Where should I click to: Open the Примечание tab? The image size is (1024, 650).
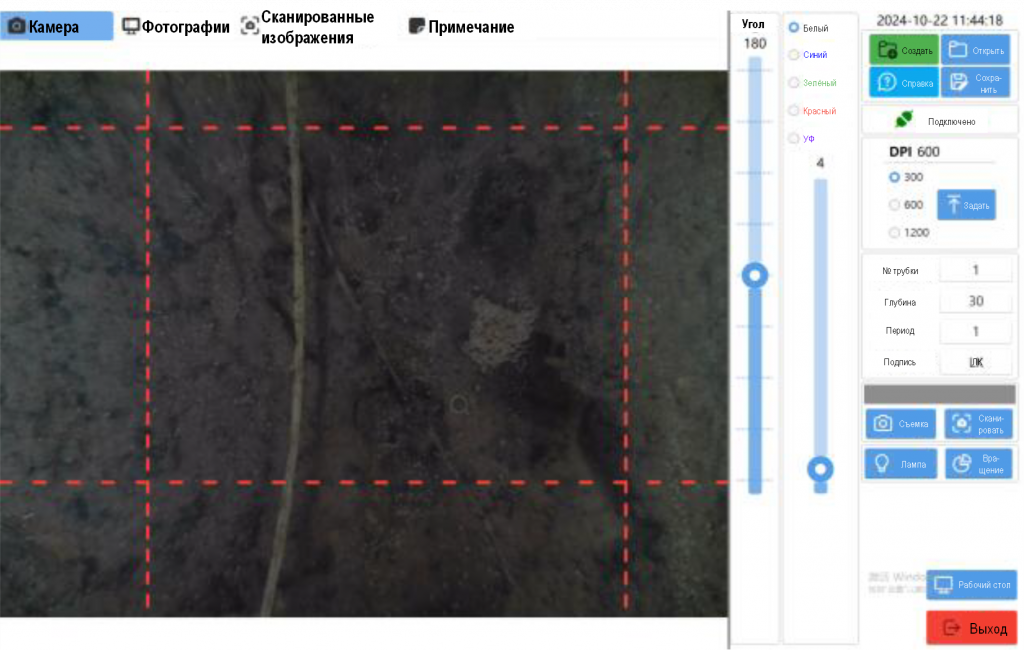point(461,27)
